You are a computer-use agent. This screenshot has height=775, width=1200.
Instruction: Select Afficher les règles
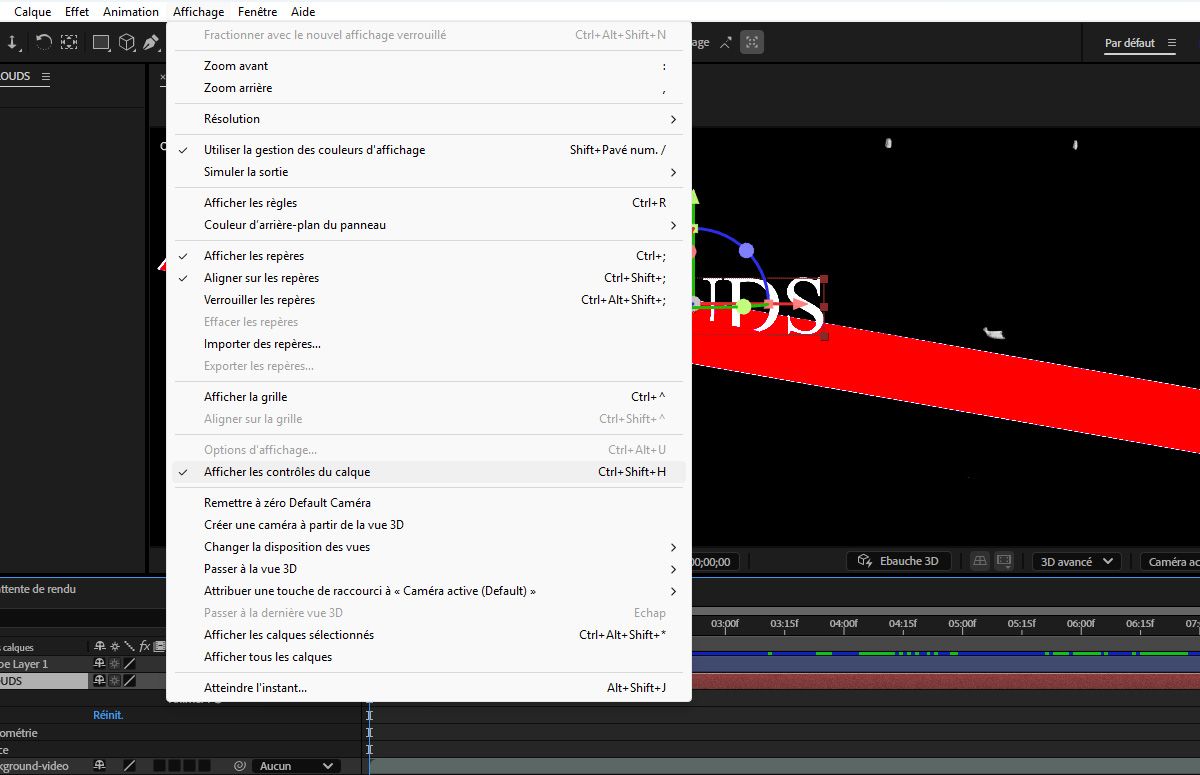coord(429,203)
